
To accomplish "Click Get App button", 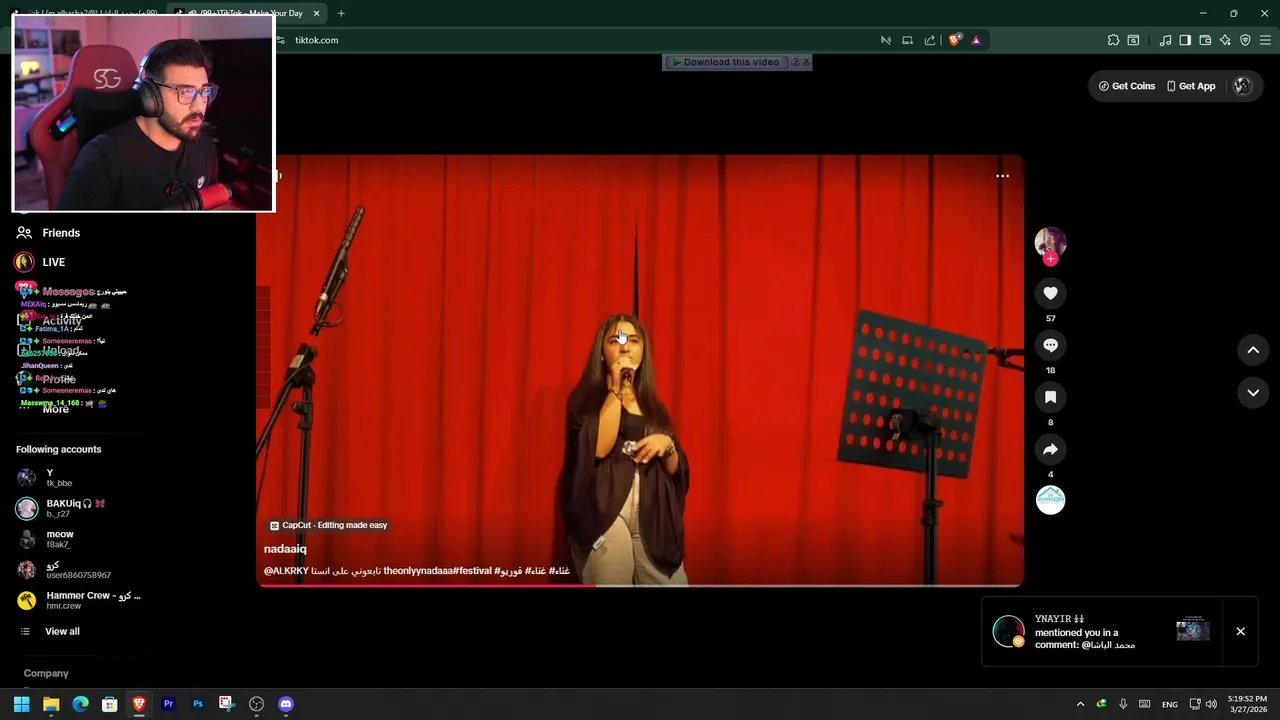I will (1191, 86).
